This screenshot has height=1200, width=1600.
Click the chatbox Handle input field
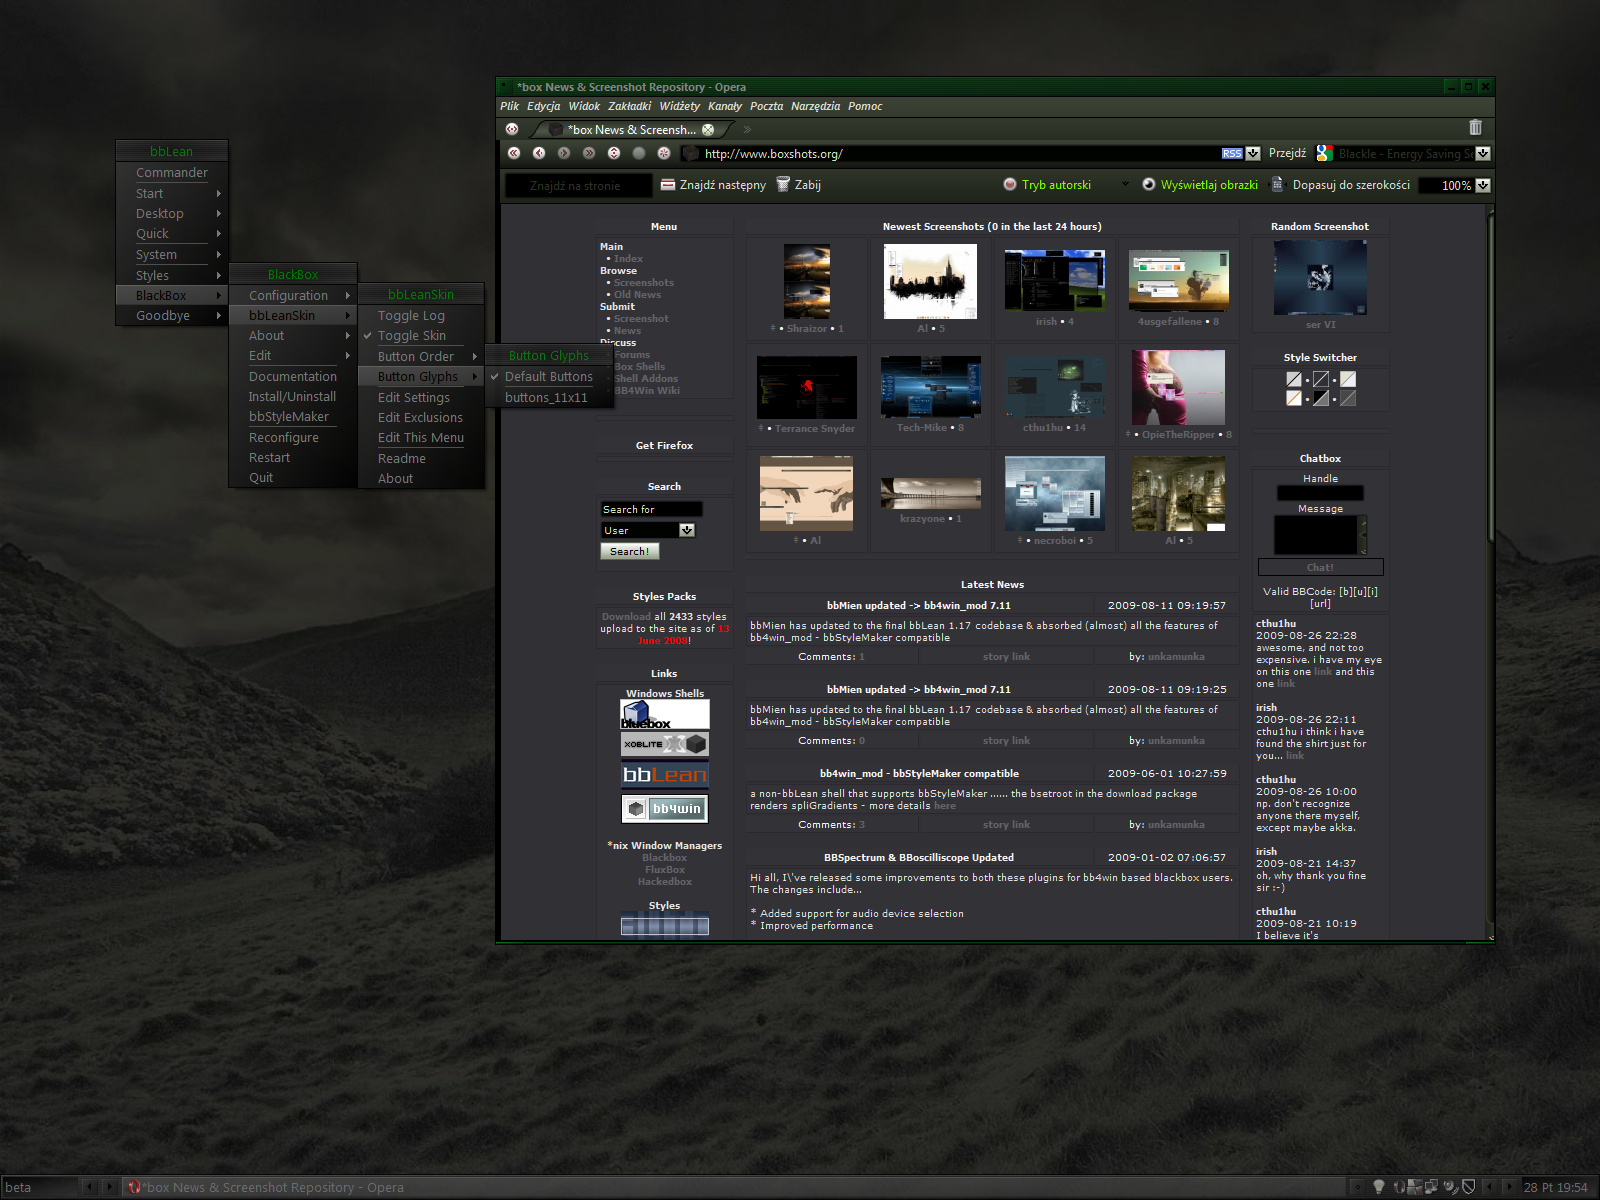pyautogui.click(x=1320, y=493)
